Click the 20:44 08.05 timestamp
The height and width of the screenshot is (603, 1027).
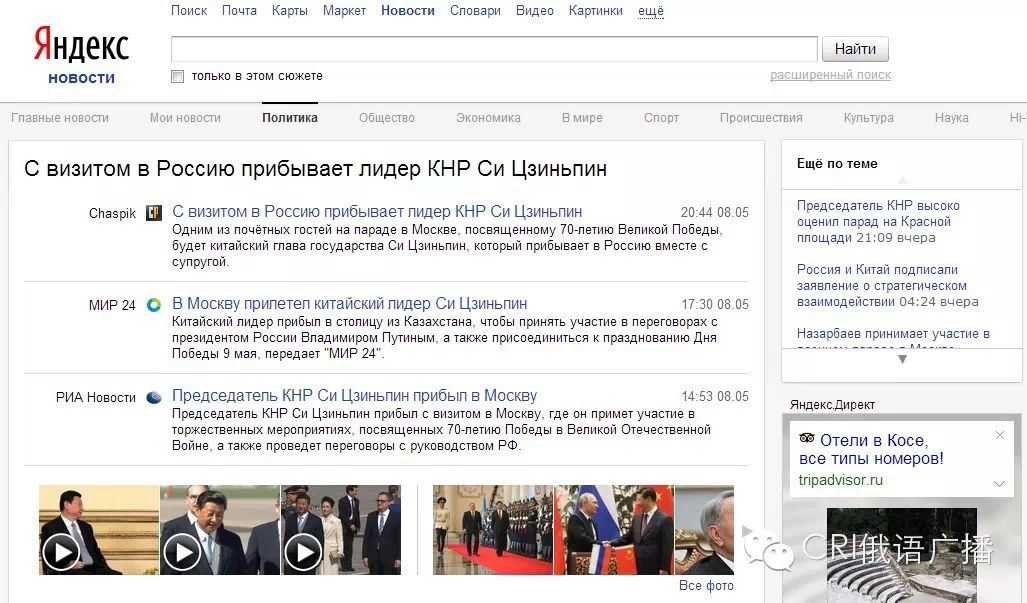pyautogui.click(x=715, y=213)
